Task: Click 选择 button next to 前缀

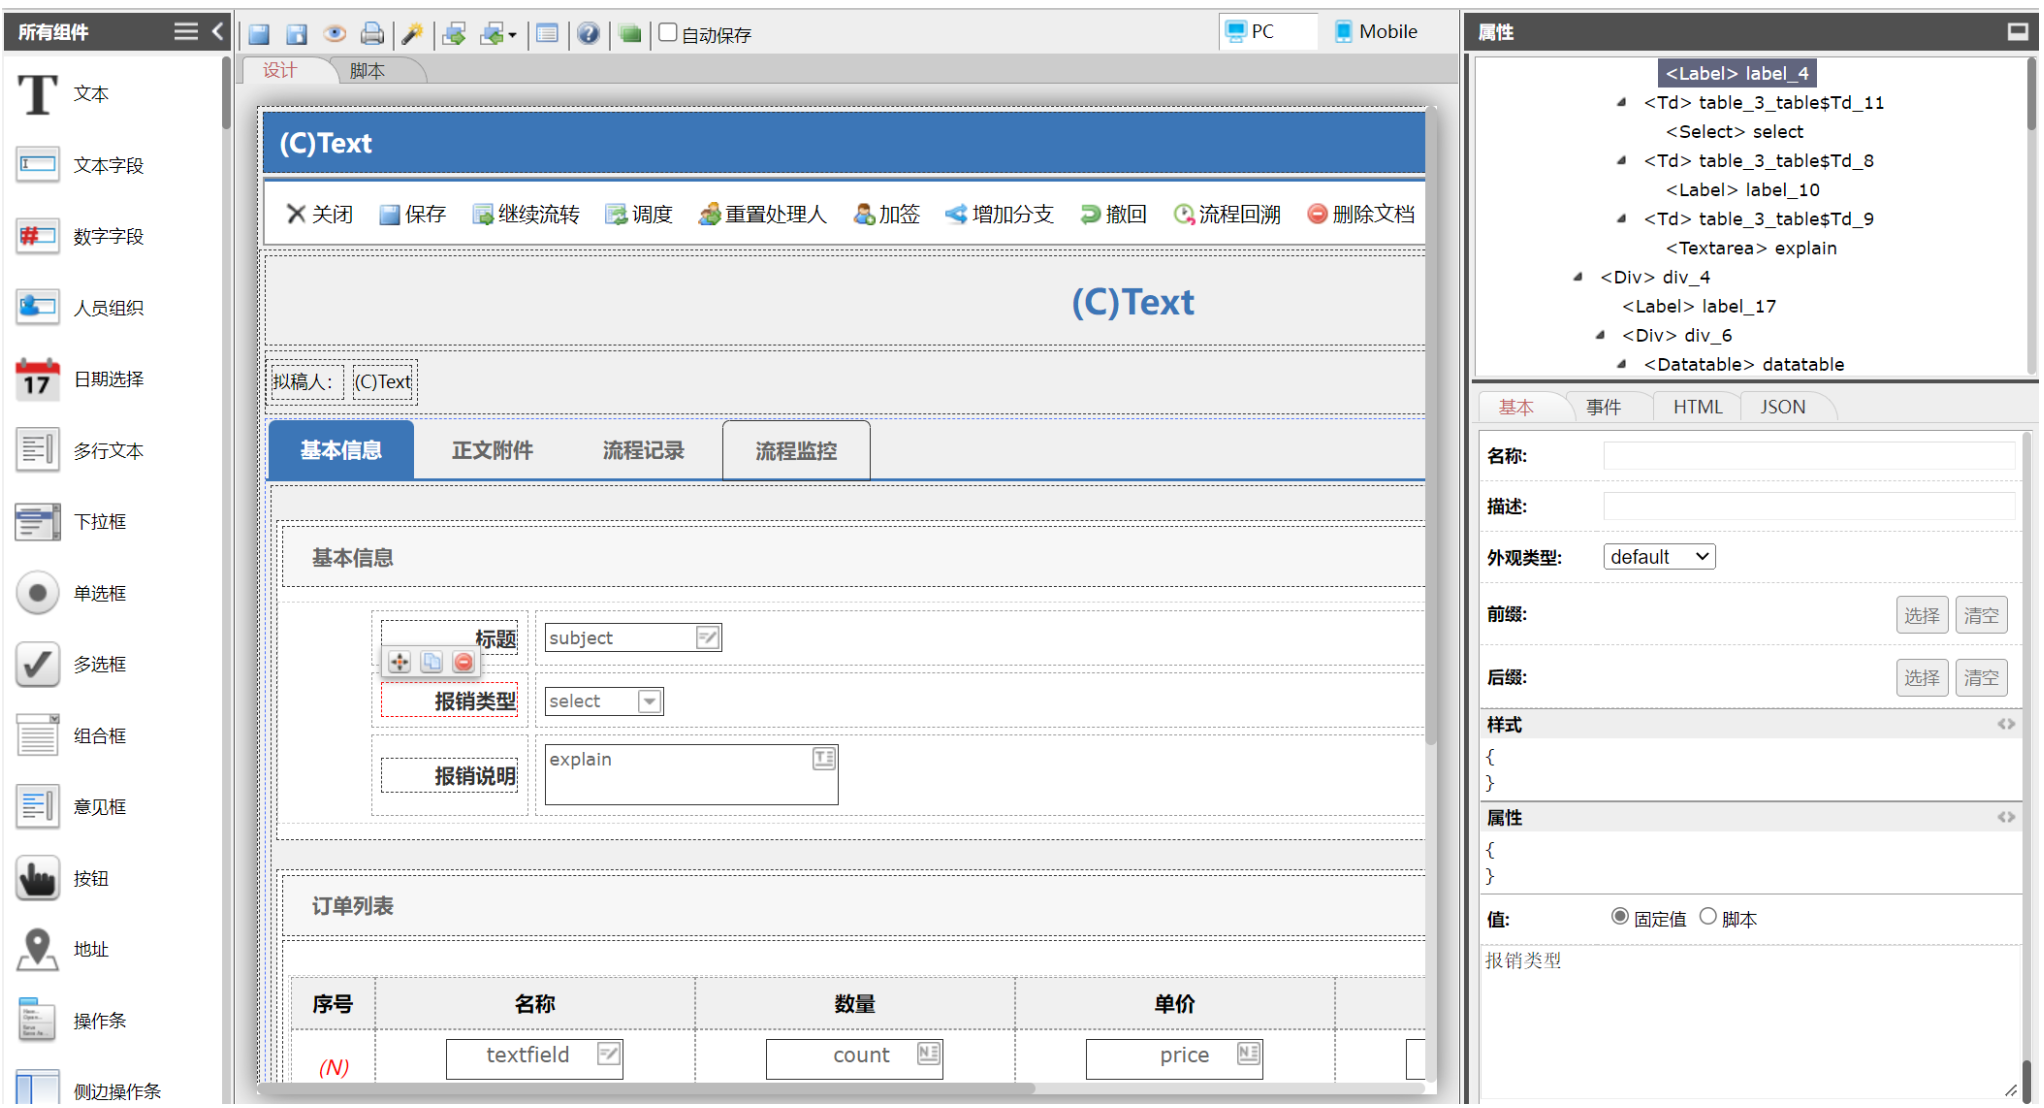Action: click(1921, 615)
